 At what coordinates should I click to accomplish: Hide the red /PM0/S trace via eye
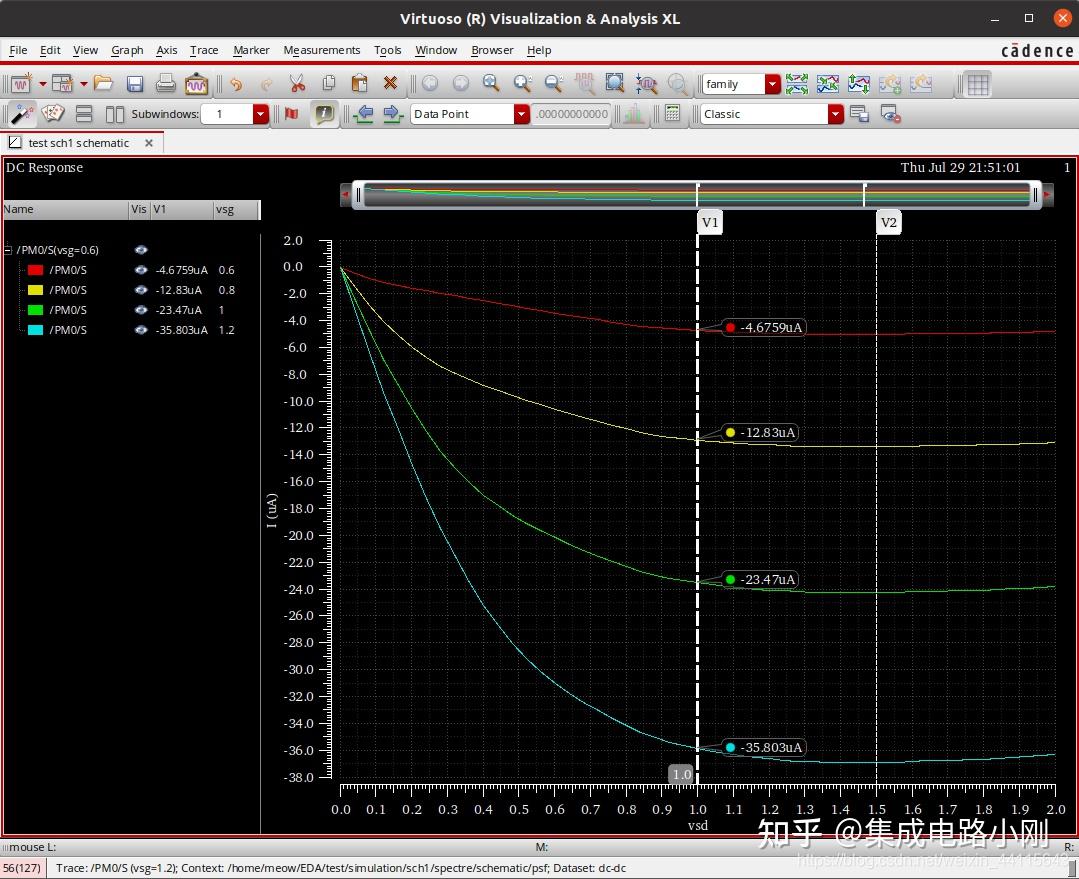(x=141, y=270)
